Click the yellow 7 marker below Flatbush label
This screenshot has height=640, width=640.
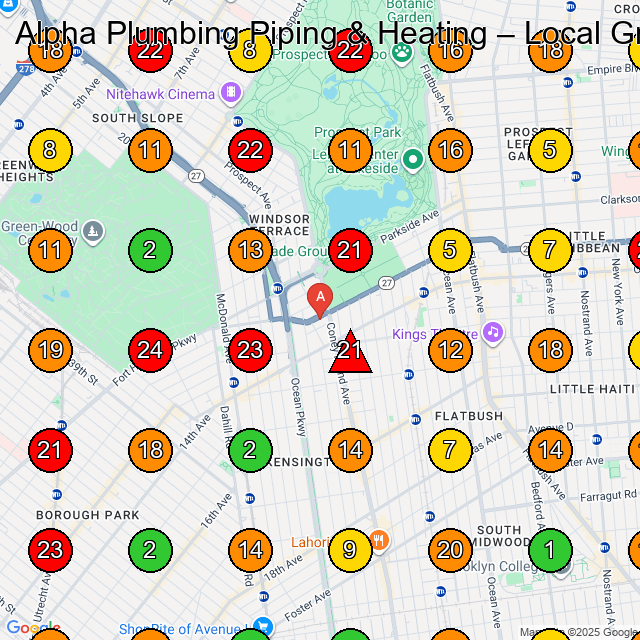click(x=450, y=450)
